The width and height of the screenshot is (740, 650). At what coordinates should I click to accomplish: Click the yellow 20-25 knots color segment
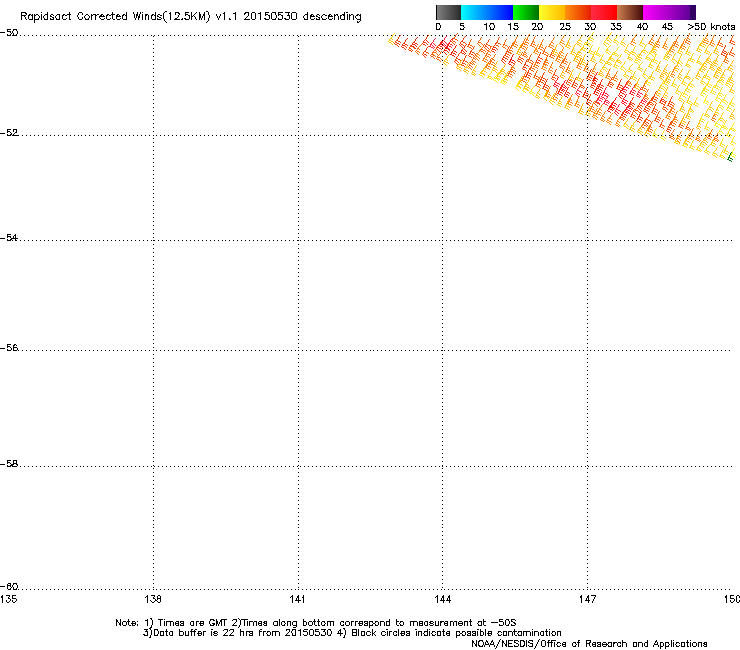(x=552, y=12)
